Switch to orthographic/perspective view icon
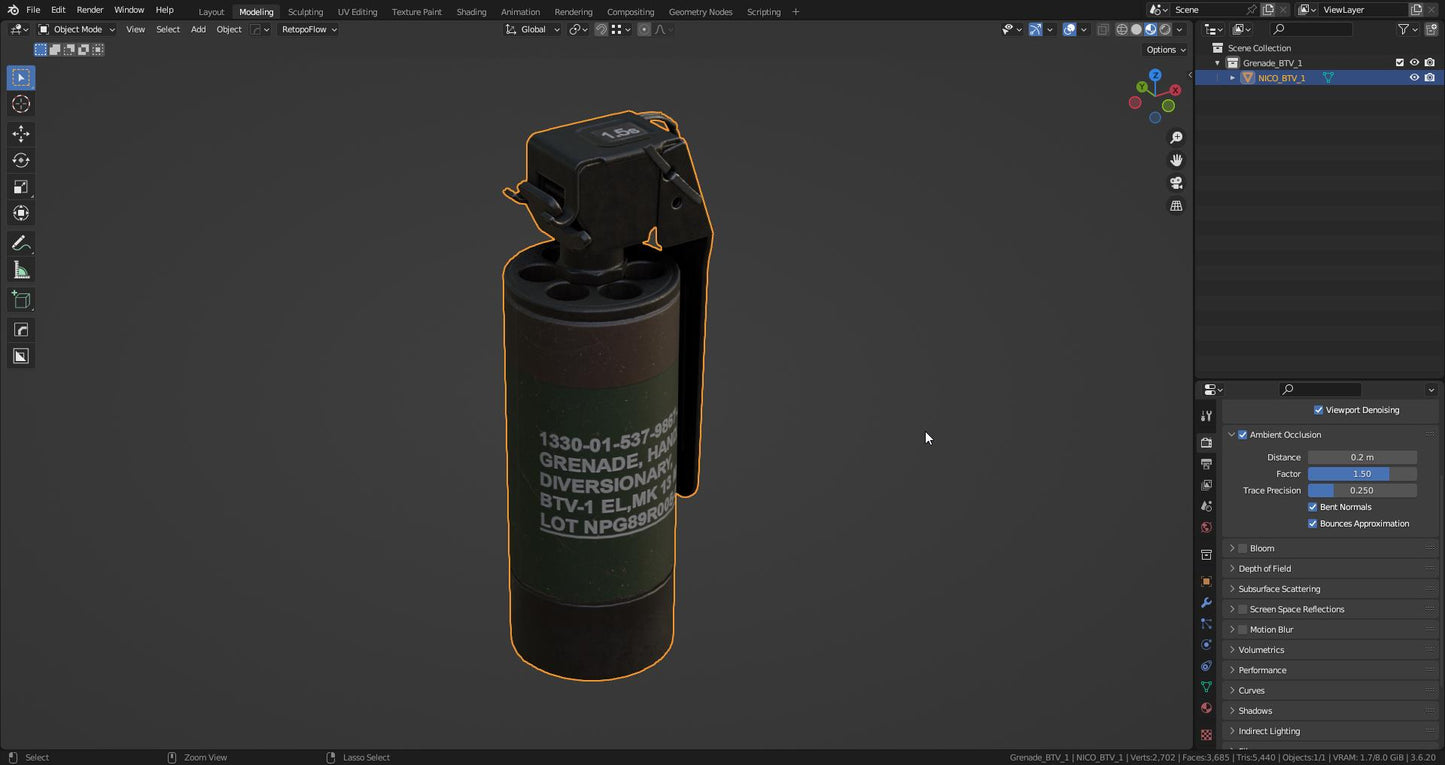The image size is (1445, 765). coord(1176,206)
